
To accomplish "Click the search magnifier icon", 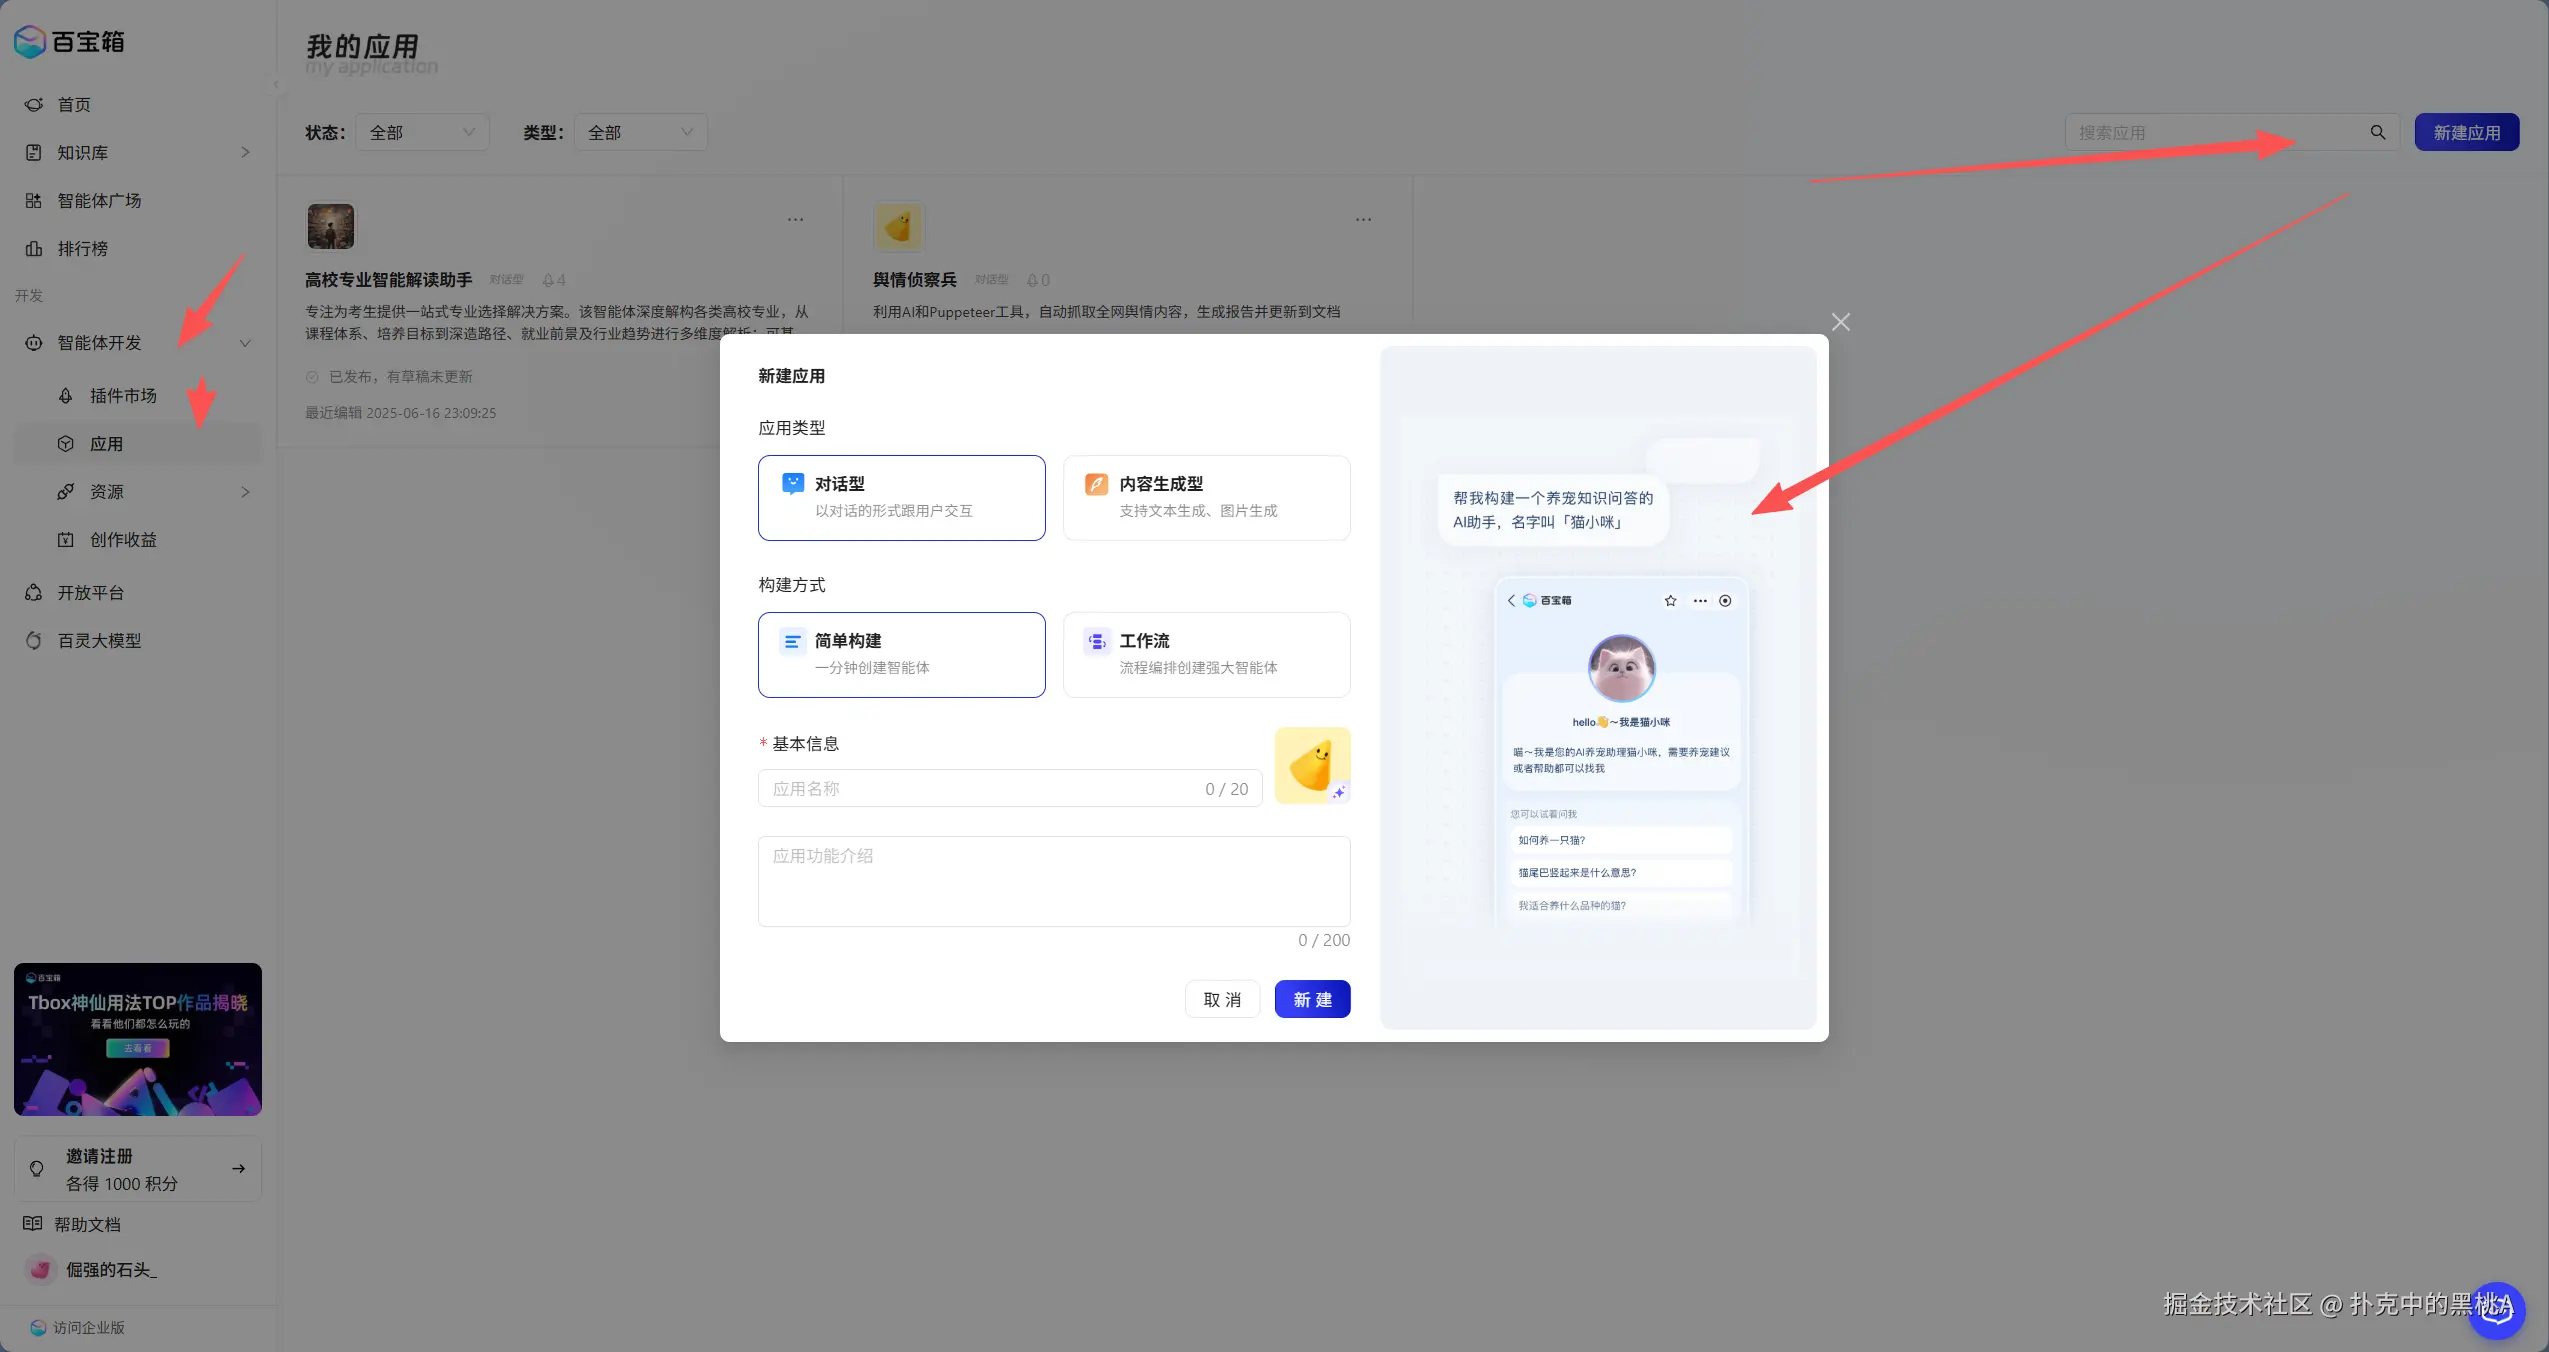I will (2377, 132).
